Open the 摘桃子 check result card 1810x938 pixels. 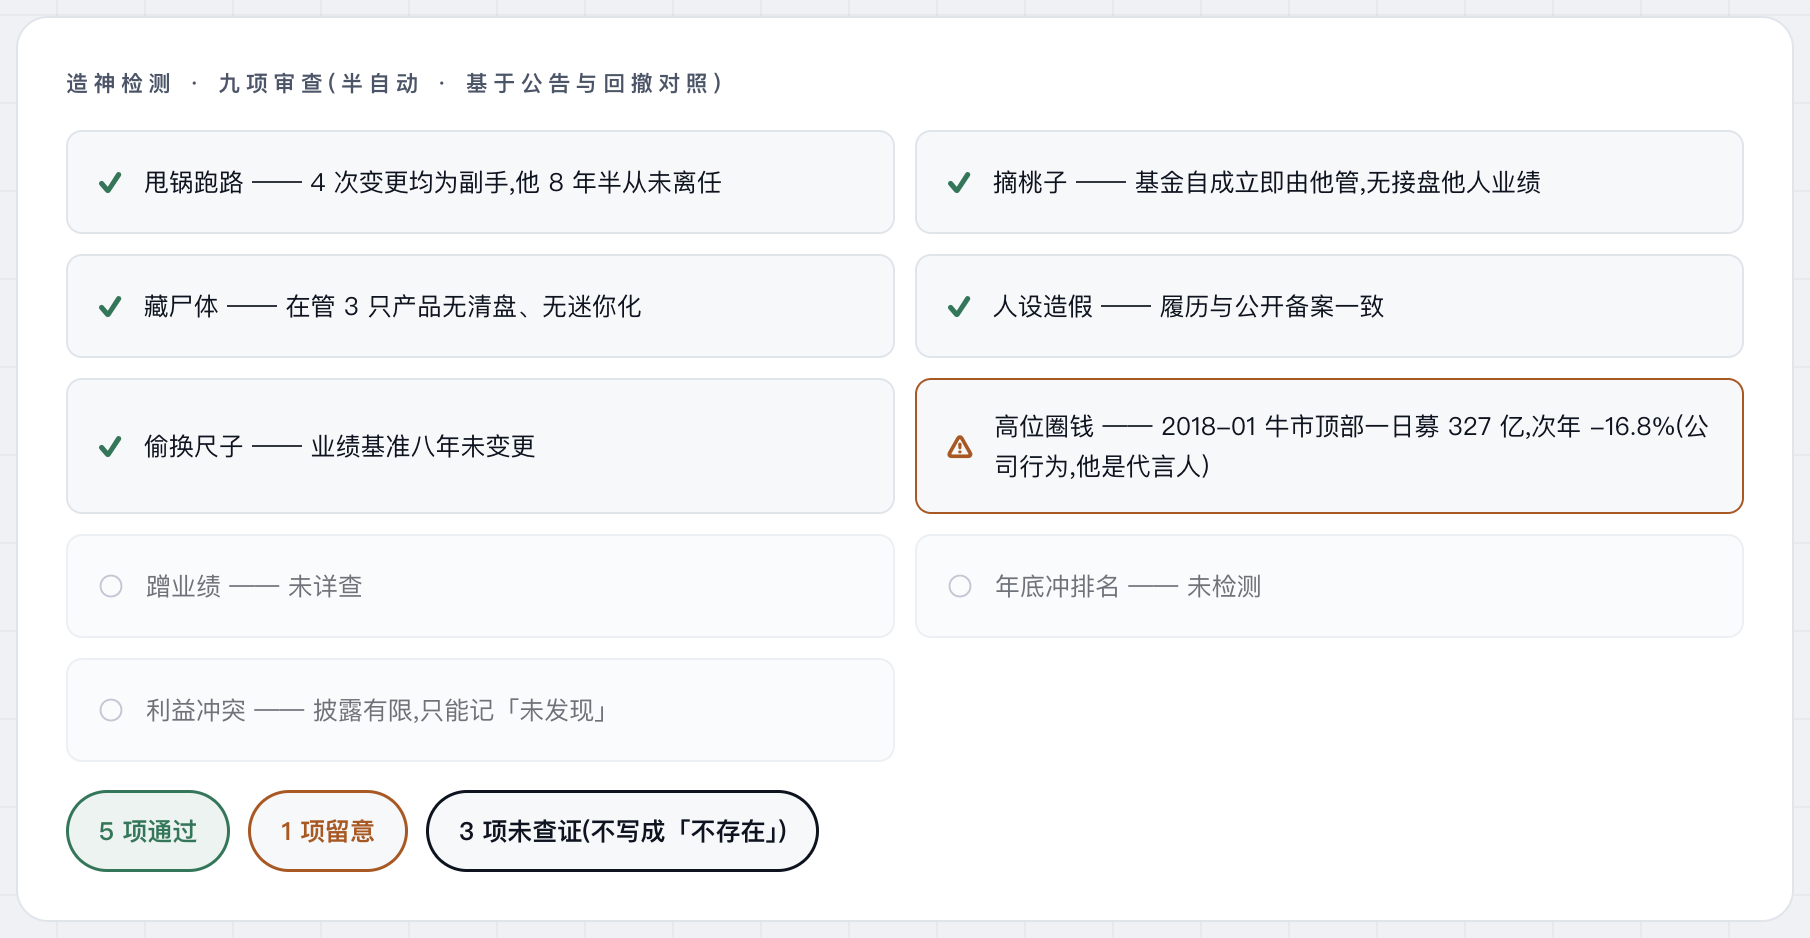coord(1329,182)
